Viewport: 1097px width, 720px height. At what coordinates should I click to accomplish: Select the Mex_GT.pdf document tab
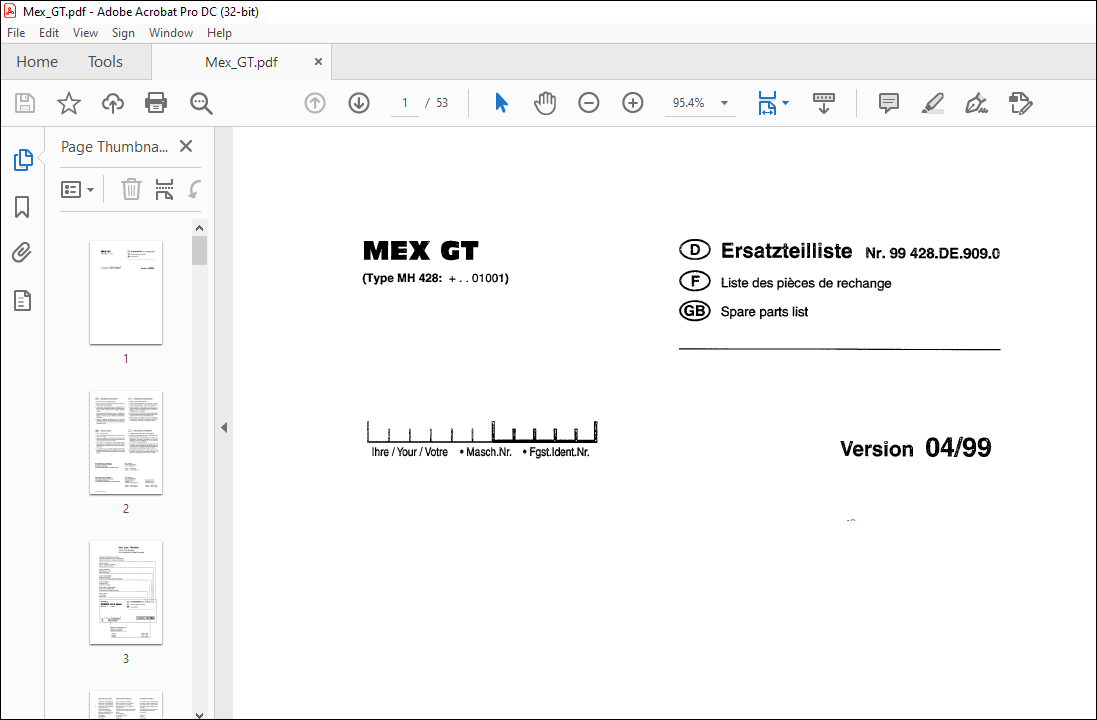click(241, 62)
